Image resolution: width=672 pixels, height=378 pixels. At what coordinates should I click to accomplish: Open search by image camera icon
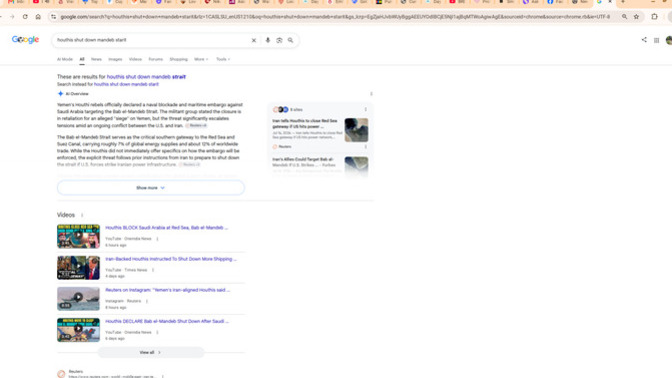[x=279, y=40]
